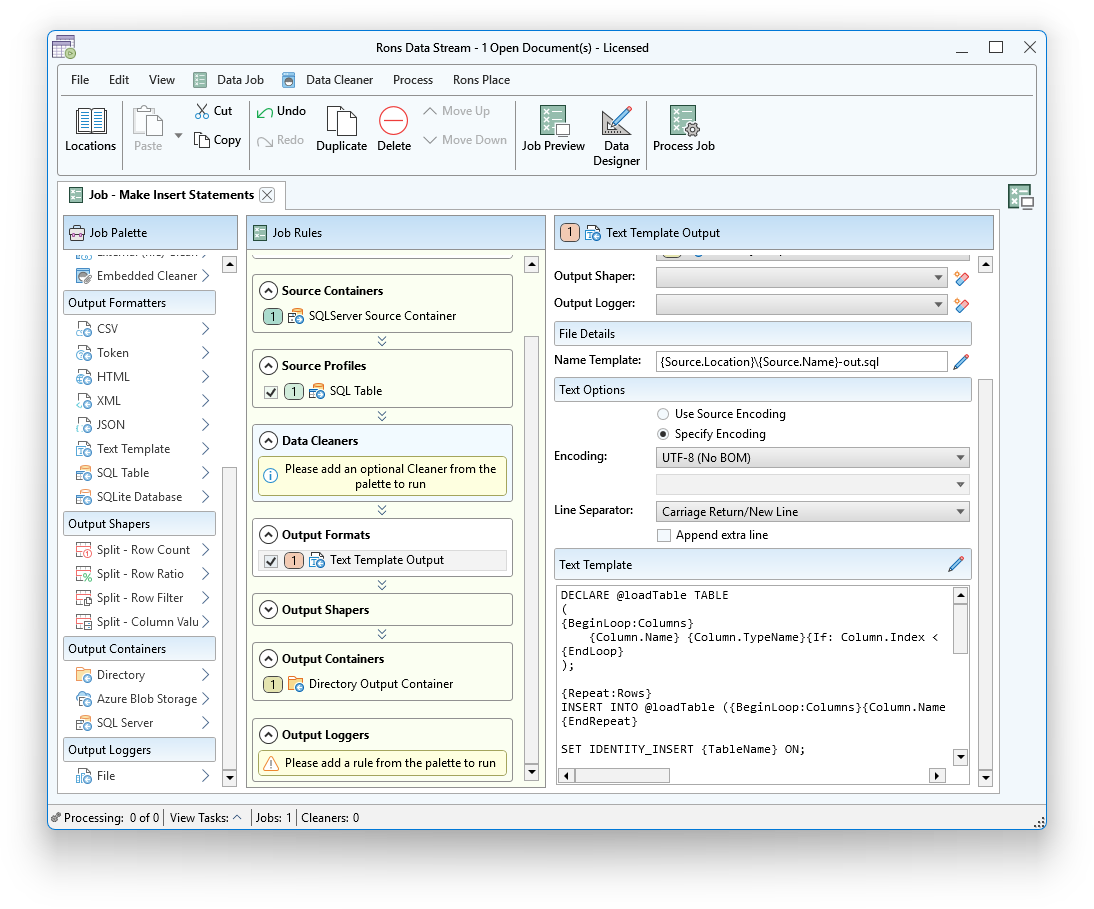
Task: Open the Process menu
Action: coord(413,80)
